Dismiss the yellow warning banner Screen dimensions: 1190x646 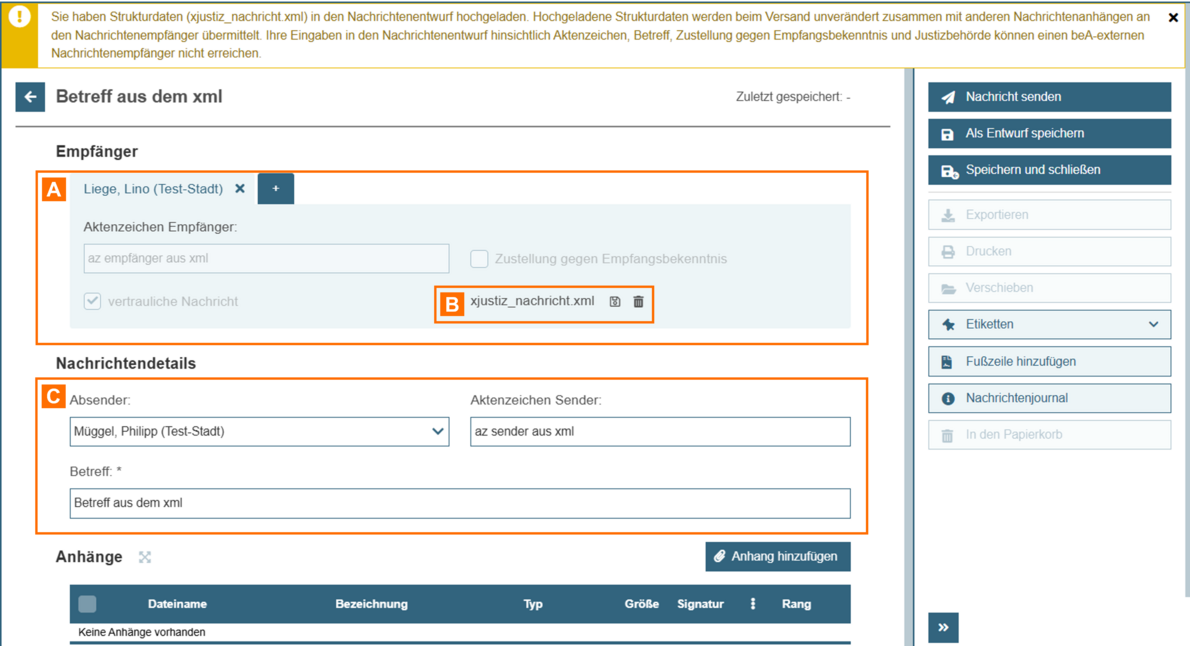click(x=1173, y=18)
